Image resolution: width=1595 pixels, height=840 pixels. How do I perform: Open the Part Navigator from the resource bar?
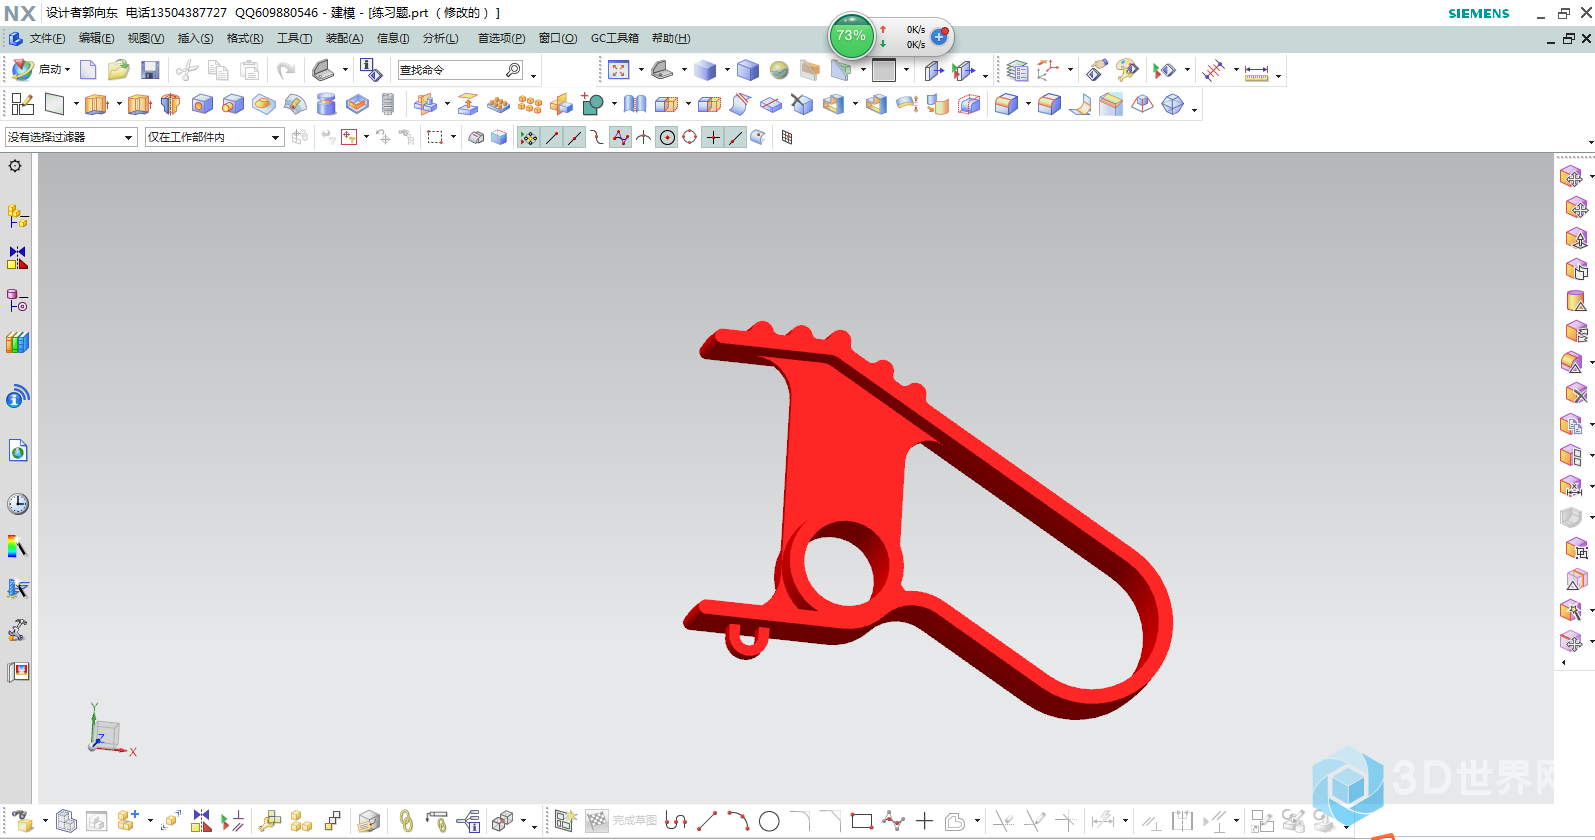coord(17,300)
